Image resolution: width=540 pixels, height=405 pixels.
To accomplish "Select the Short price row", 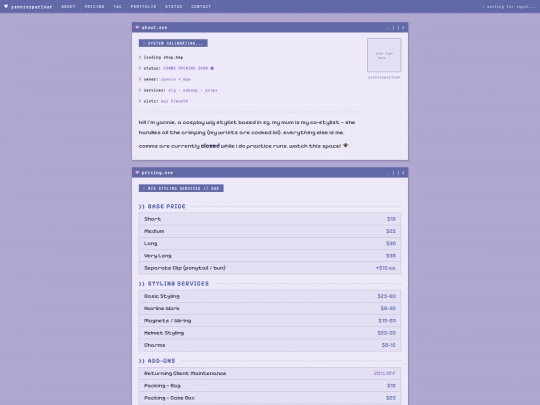I will coord(270,219).
